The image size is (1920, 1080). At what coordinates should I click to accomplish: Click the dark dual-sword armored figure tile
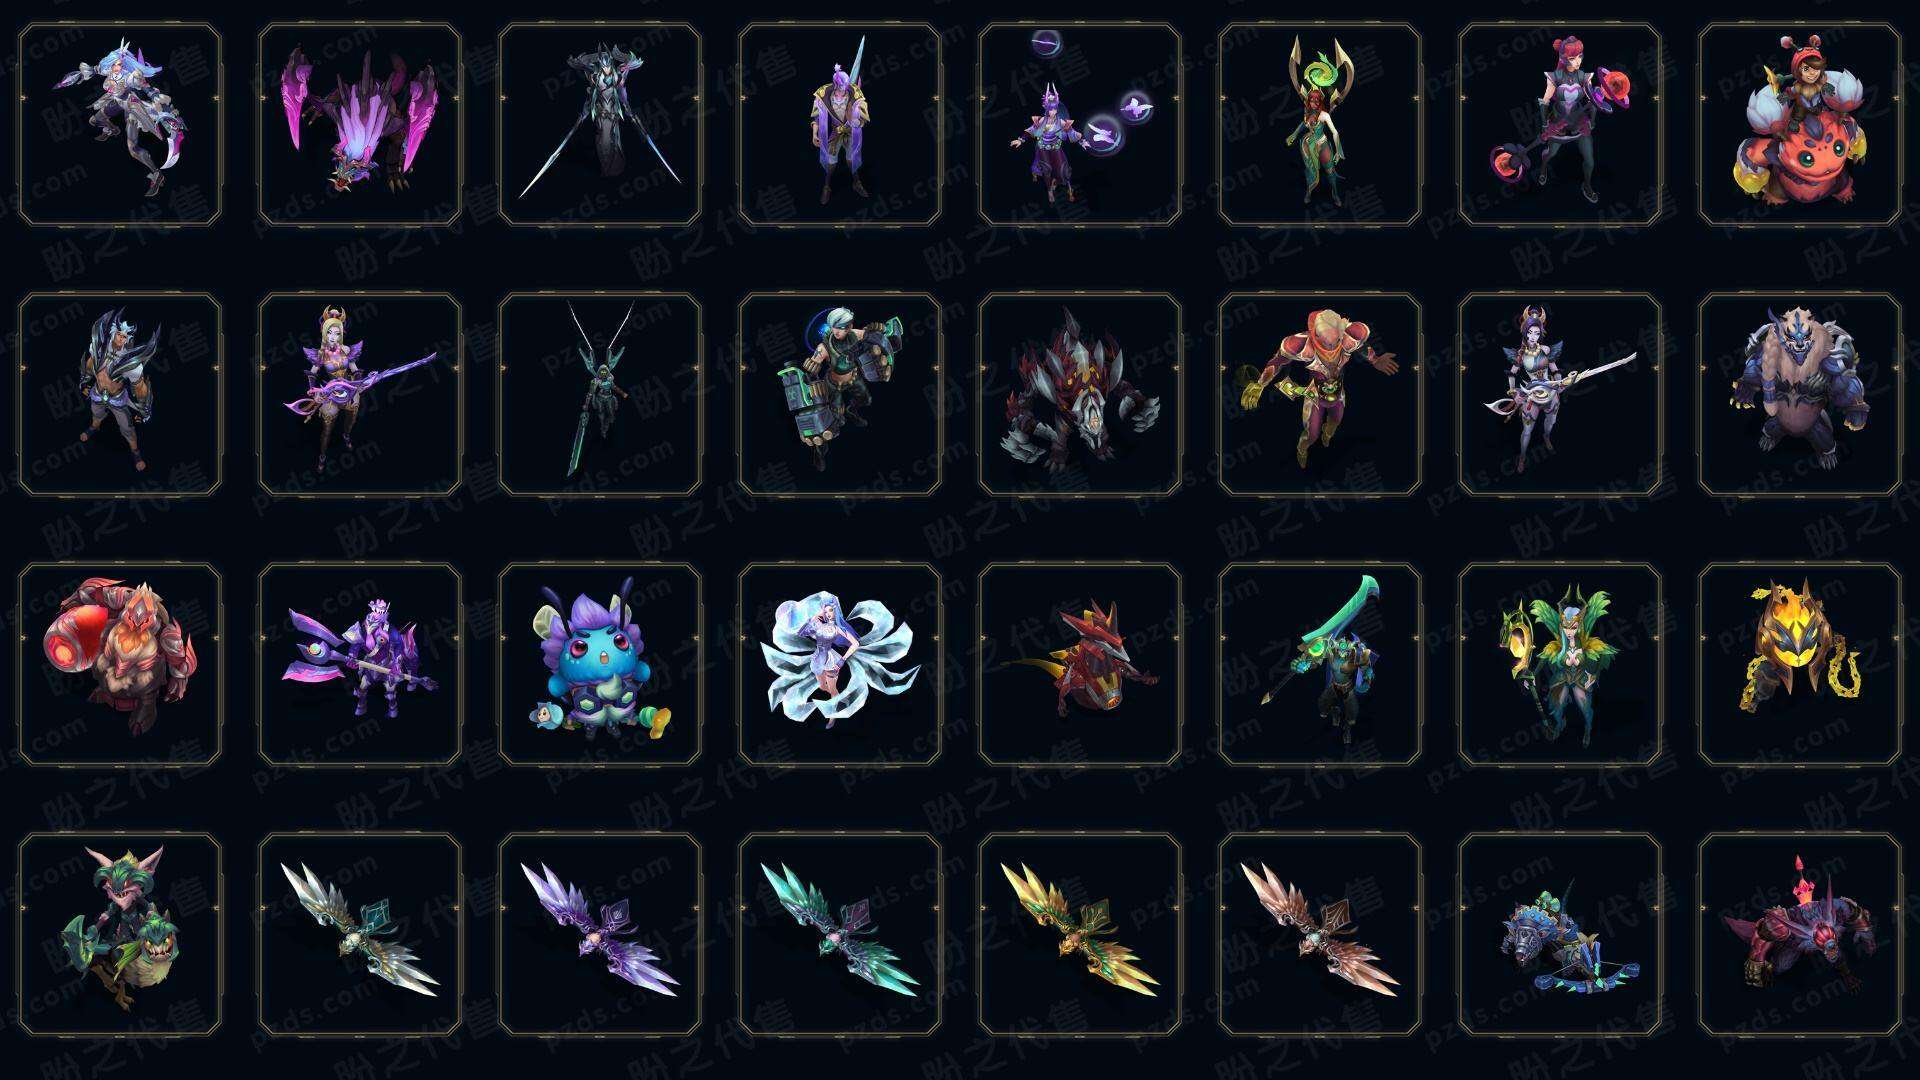tap(600, 125)
